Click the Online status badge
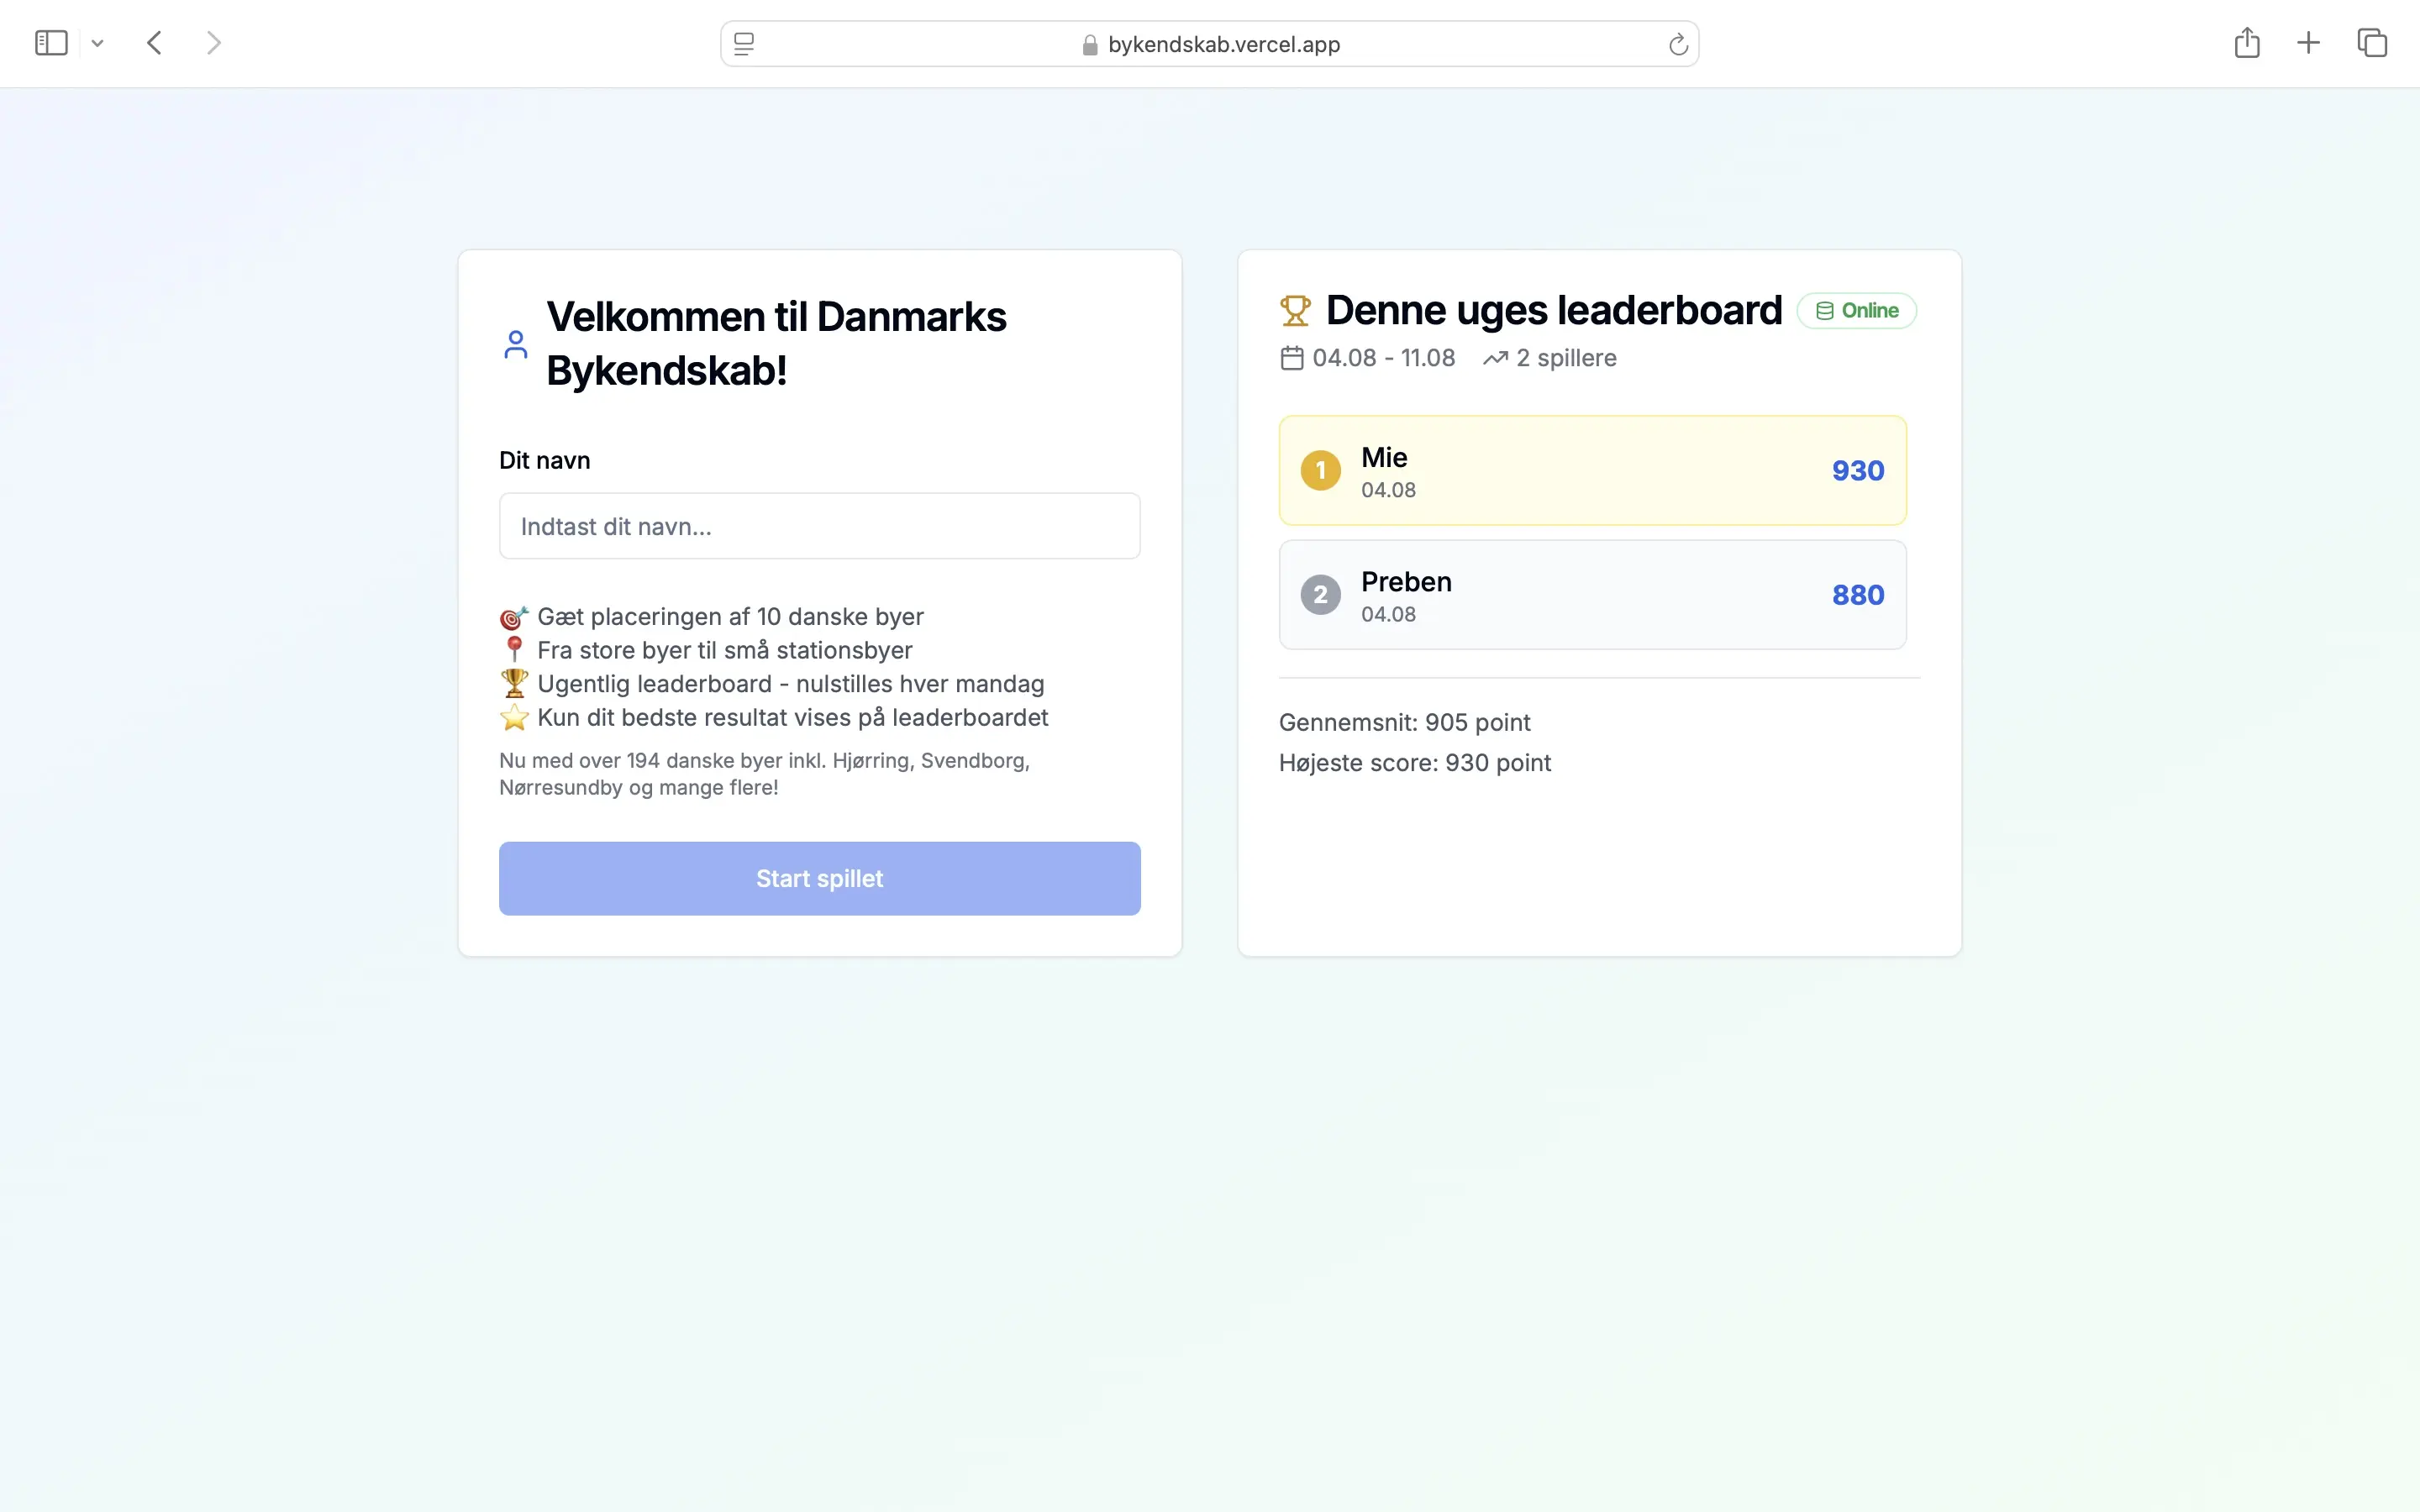 click(1855, 310)
